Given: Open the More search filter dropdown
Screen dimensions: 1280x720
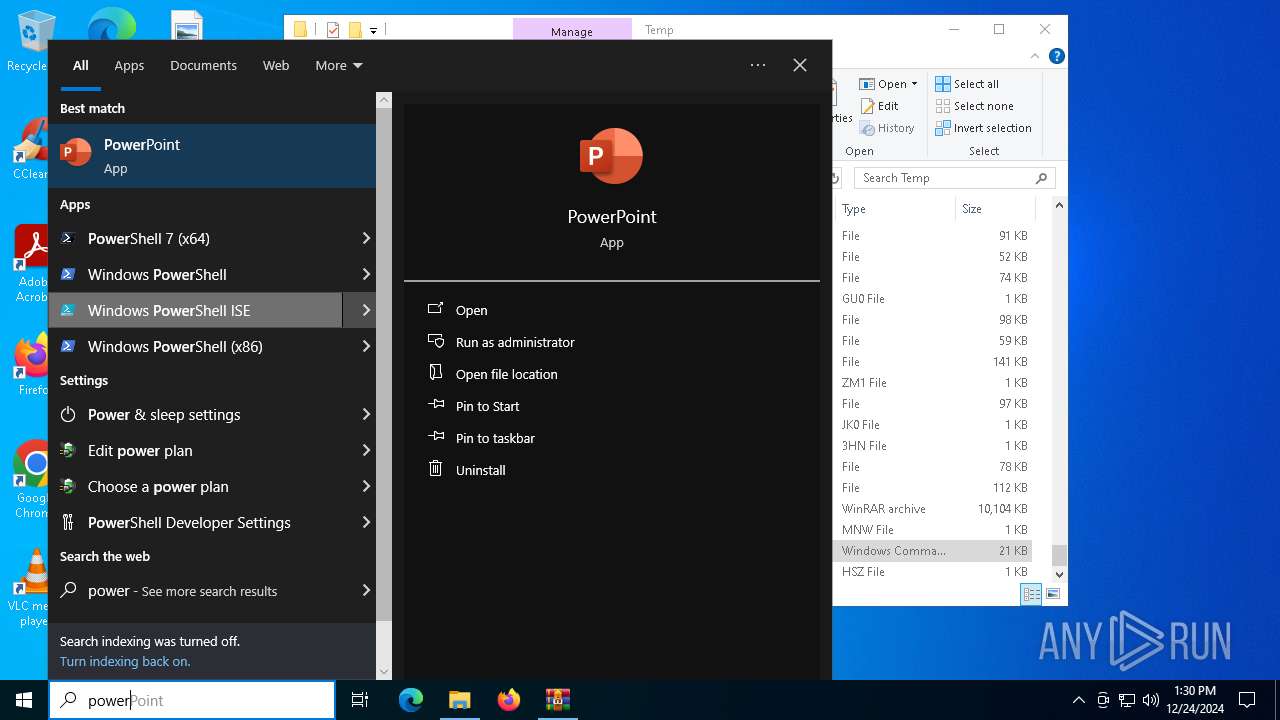Looking at the screenshot, I should point(339,65).
